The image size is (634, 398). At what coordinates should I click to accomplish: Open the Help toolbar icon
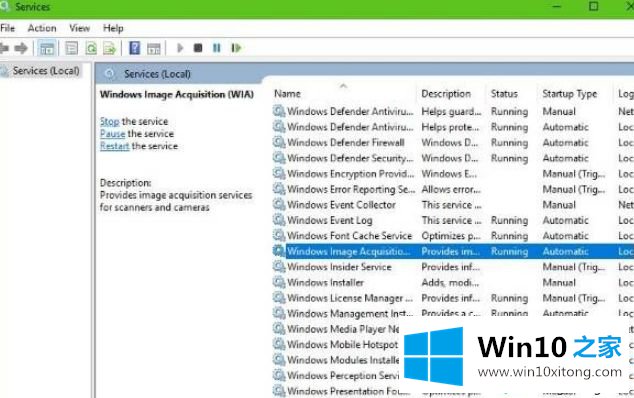[x=134, y=48]
